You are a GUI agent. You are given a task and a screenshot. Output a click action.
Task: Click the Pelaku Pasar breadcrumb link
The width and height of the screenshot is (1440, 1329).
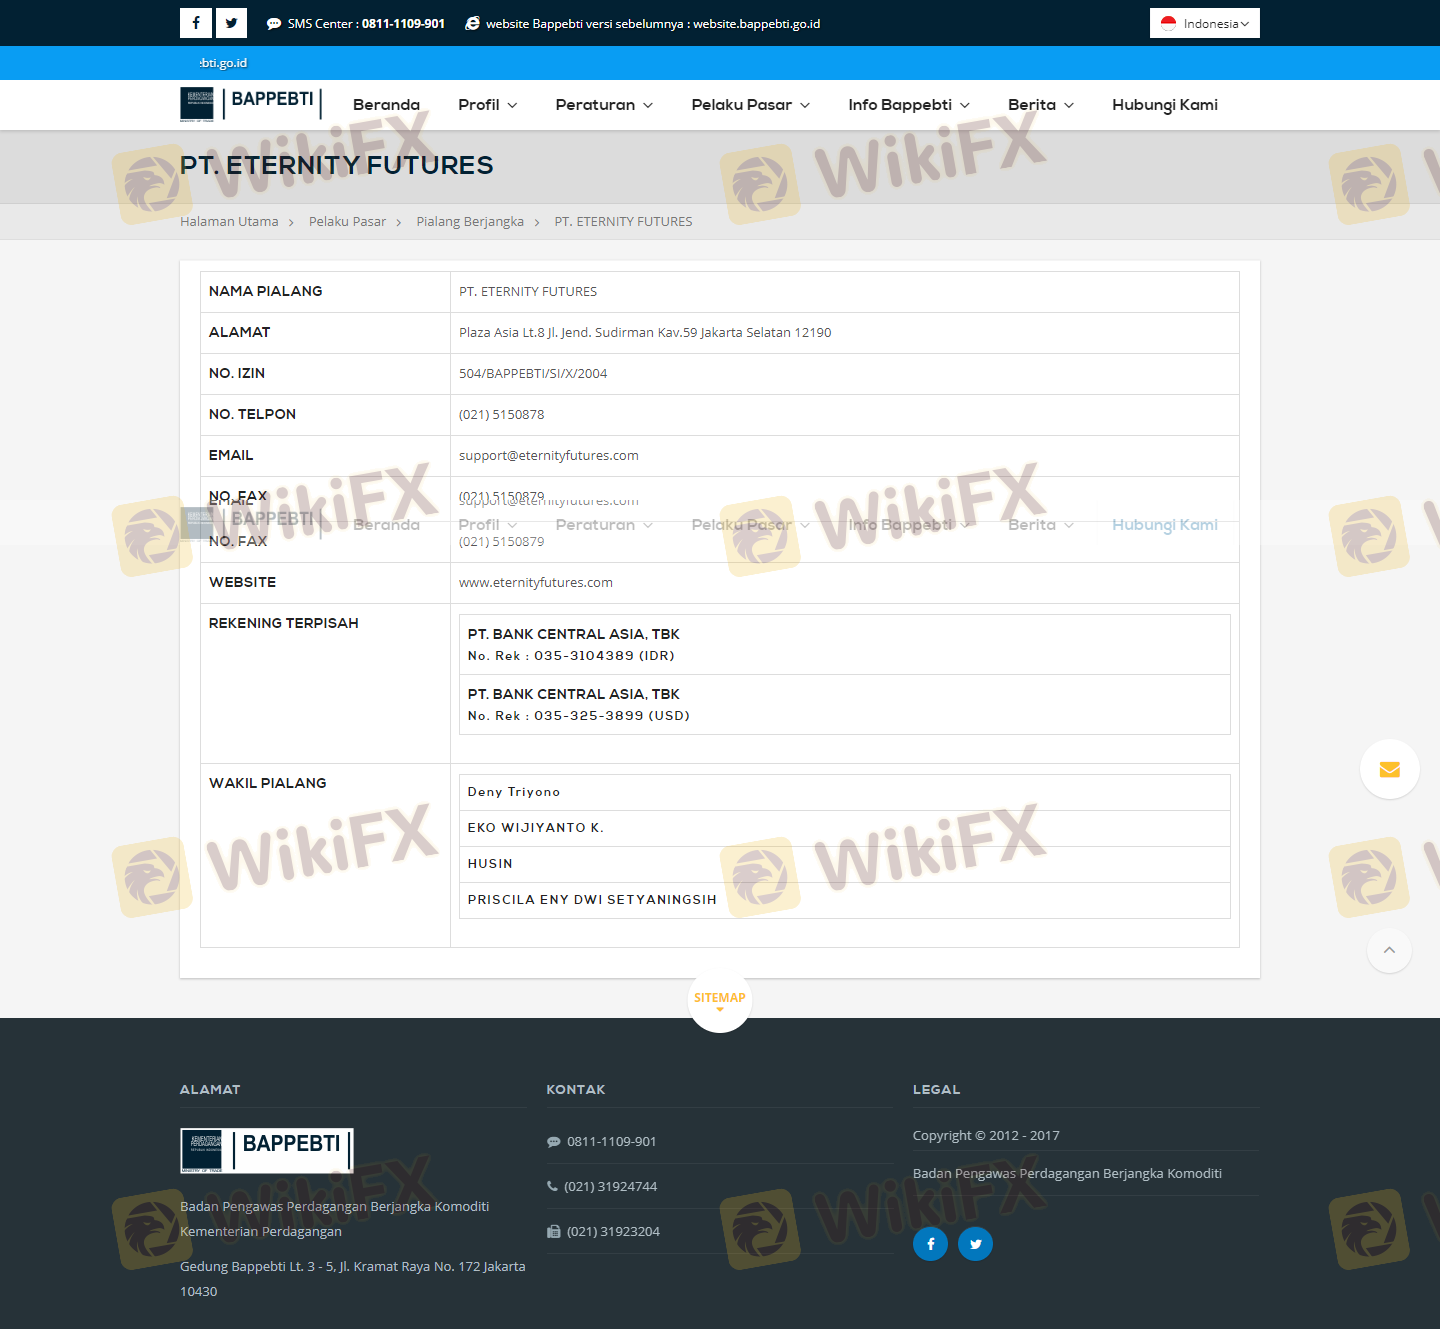coord(347,222)
